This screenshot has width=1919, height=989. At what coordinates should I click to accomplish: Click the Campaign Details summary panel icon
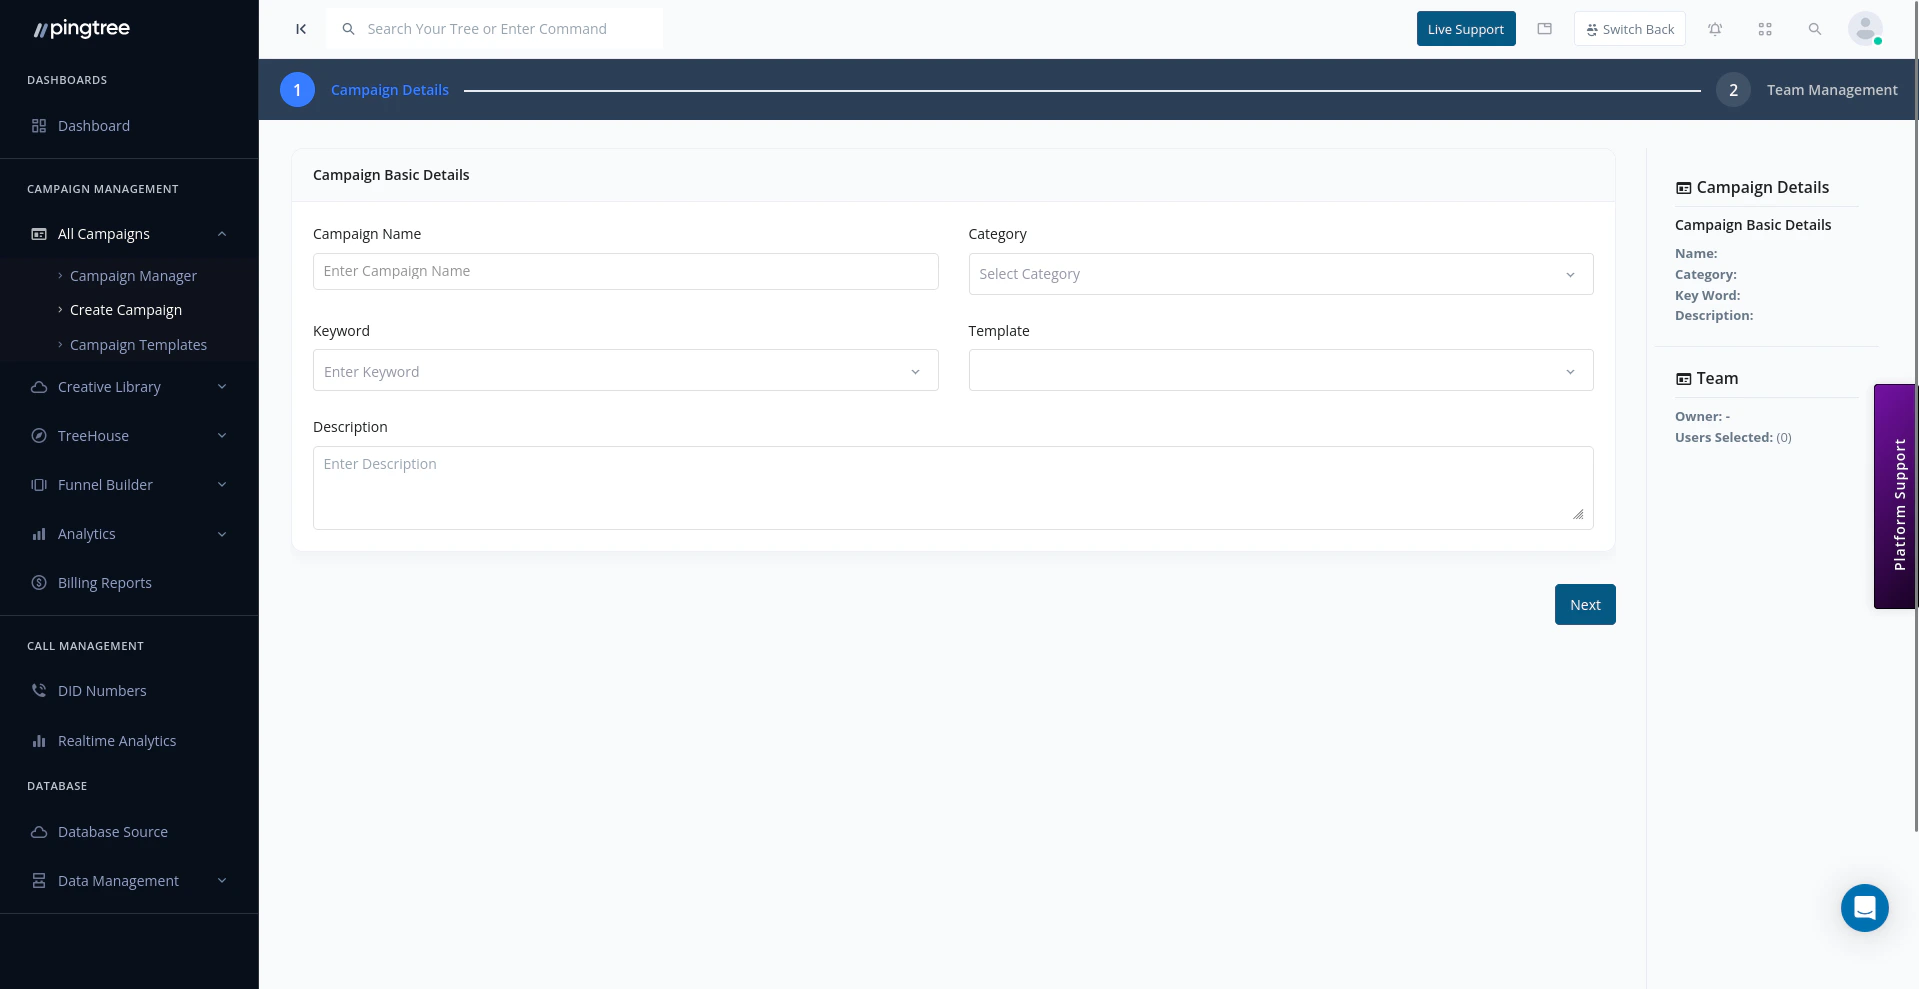tap(1684, 188)
